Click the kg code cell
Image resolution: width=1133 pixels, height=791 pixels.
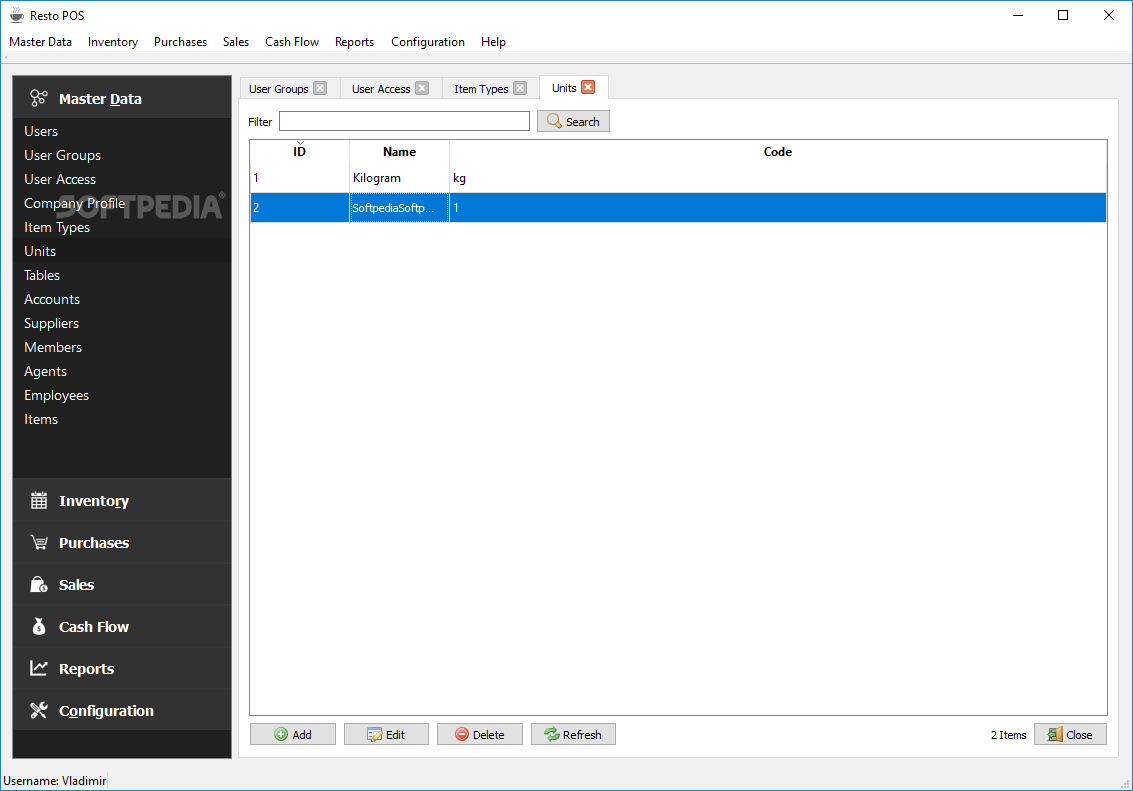pyautogui.click(x=777, y=178)
